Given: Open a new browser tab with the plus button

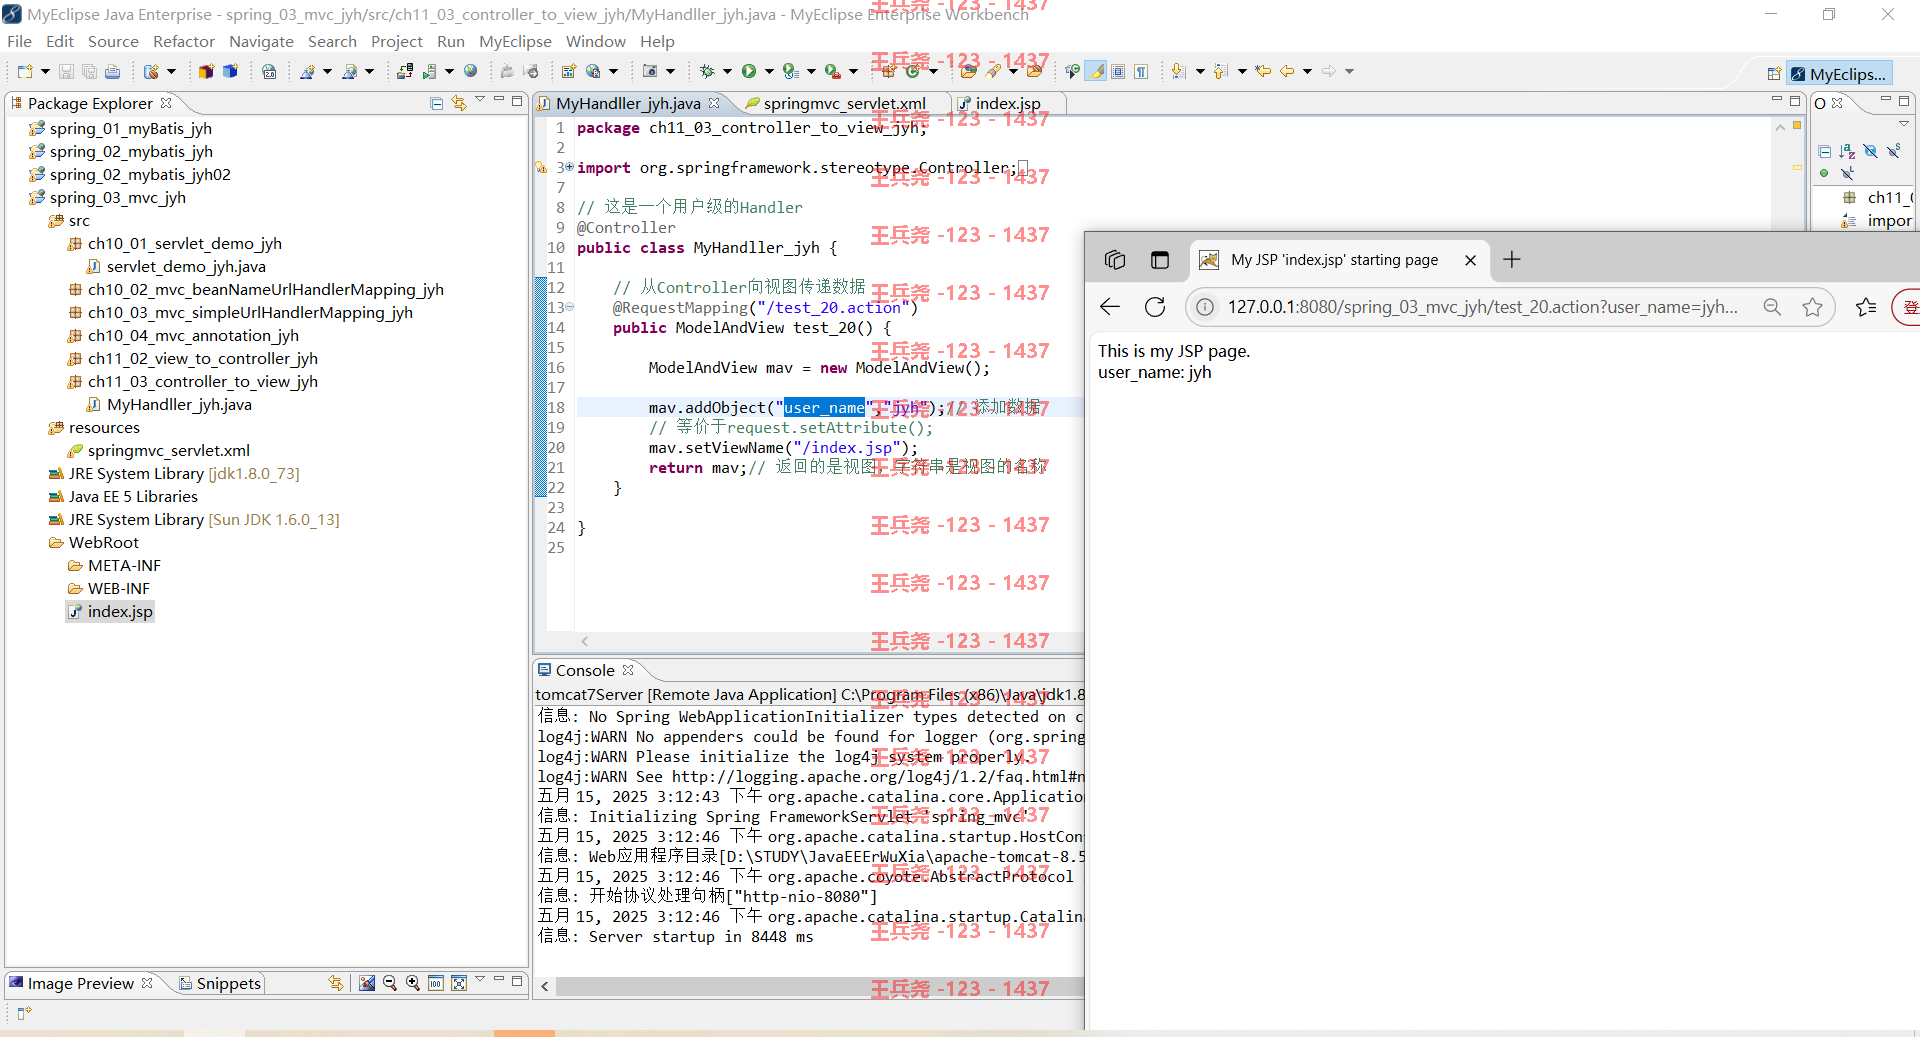Looking at the screenshot, I should tap(1512, 260).
